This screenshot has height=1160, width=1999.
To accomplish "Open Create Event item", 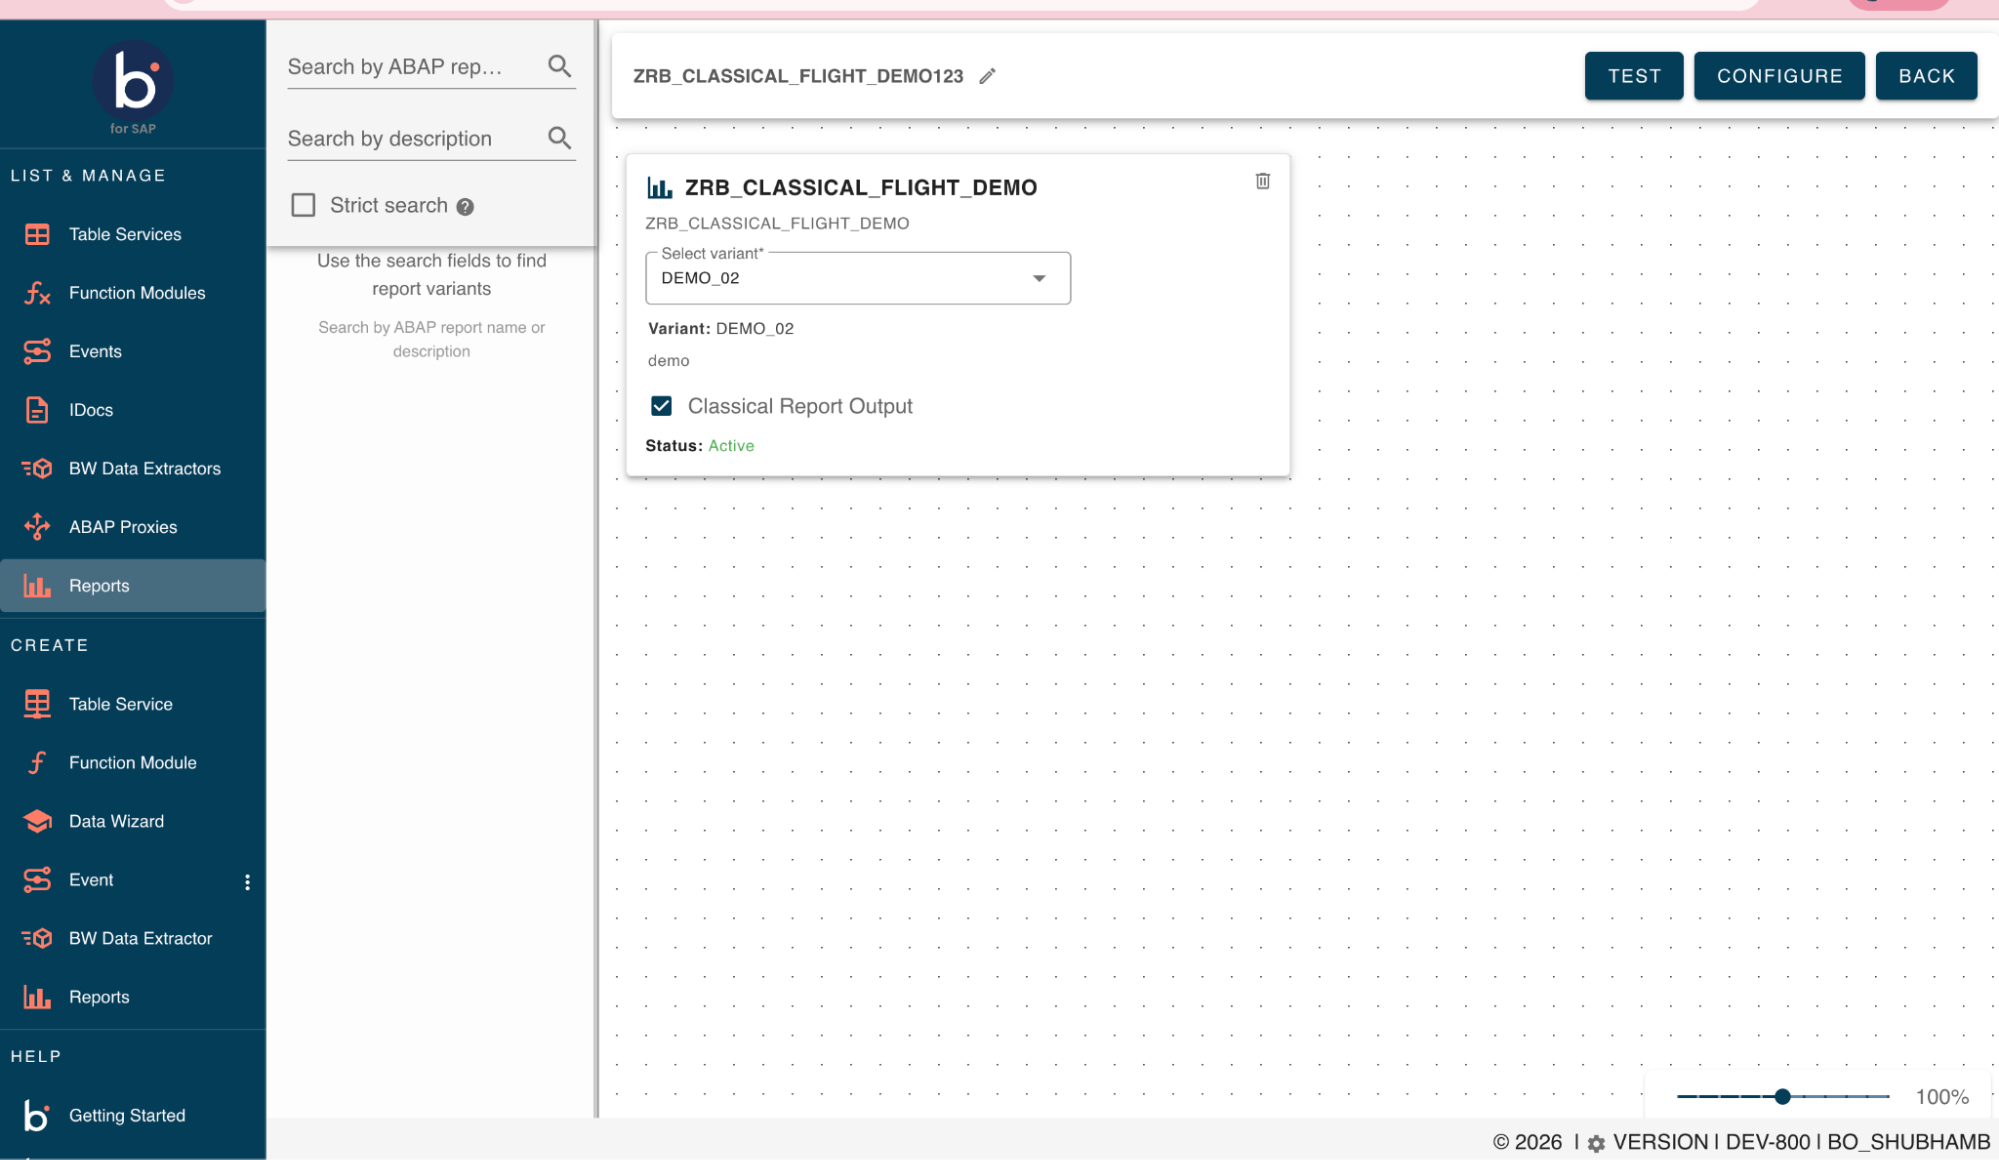I will pos(118,880).
